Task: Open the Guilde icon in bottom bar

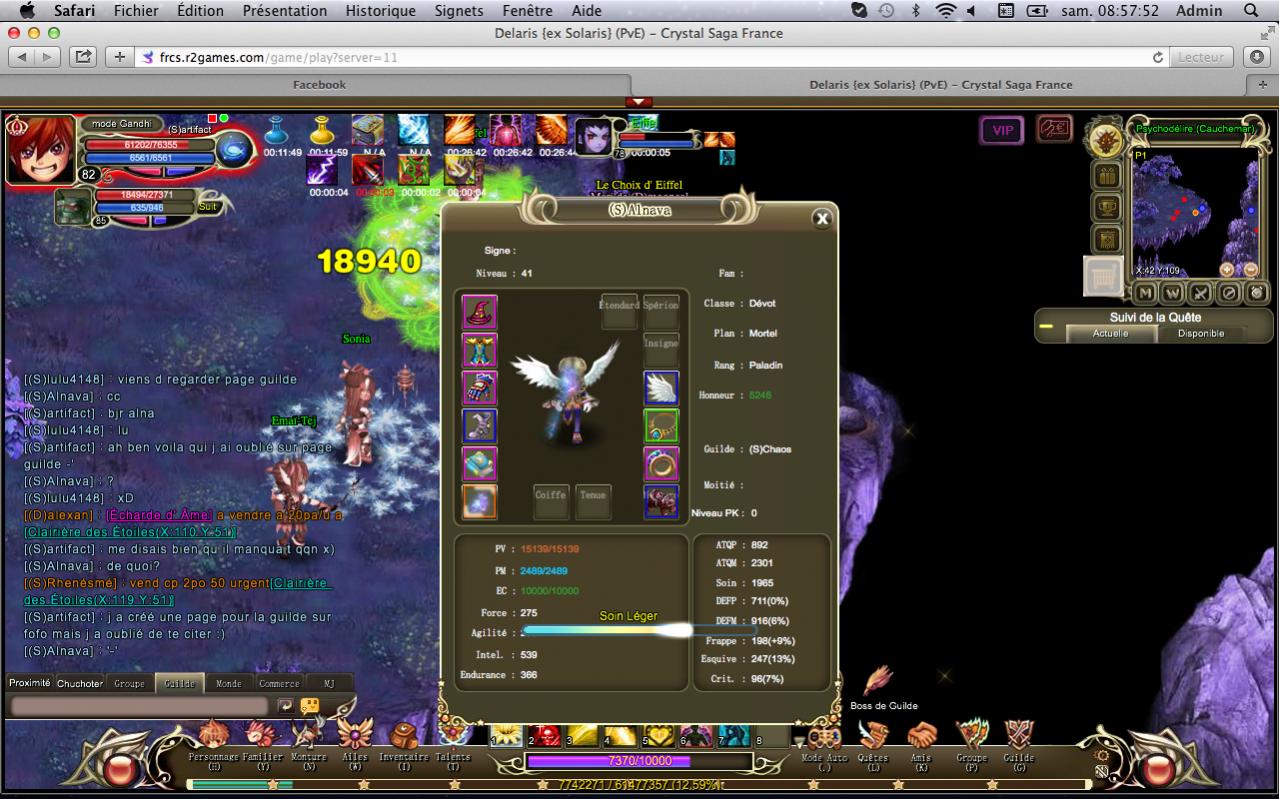Action: point(1018,738)
